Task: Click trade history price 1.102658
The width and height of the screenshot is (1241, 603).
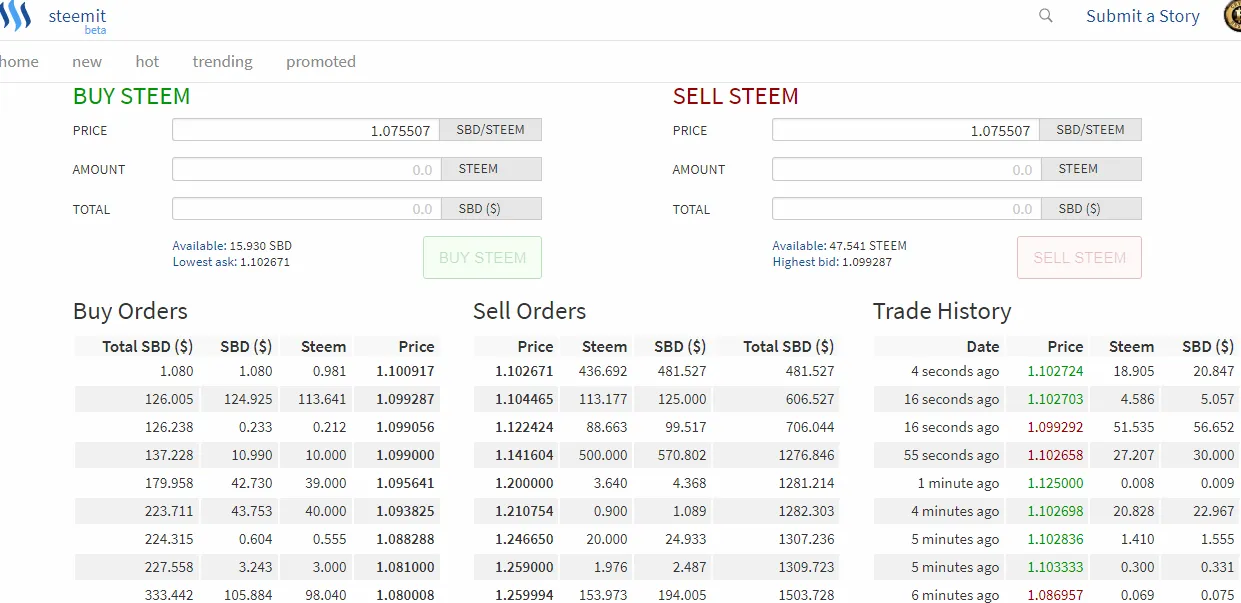Action: coord(1056,455)
